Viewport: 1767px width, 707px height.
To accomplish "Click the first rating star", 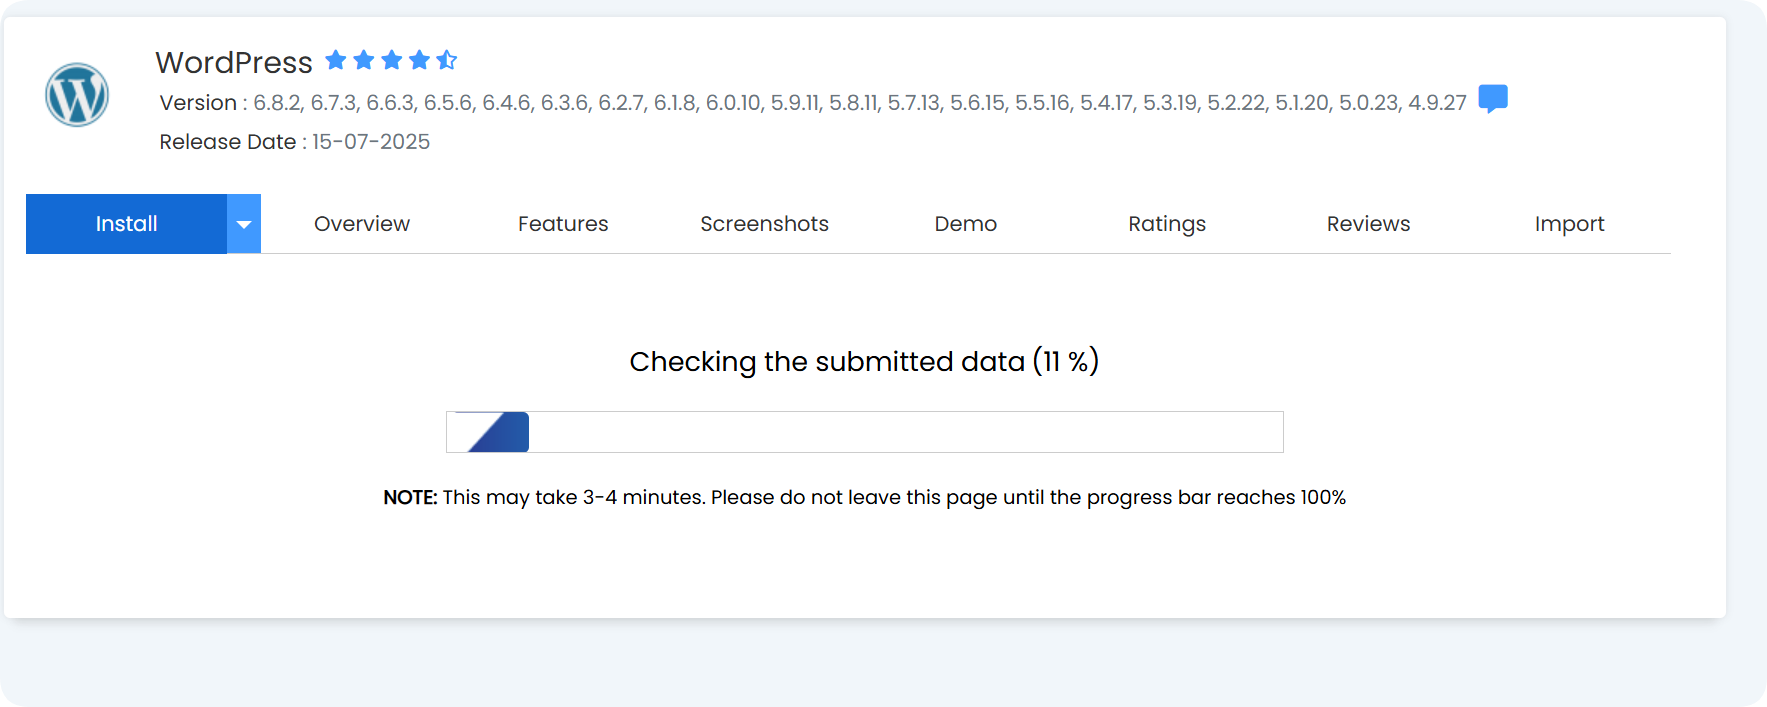I will tap(336, 60).
